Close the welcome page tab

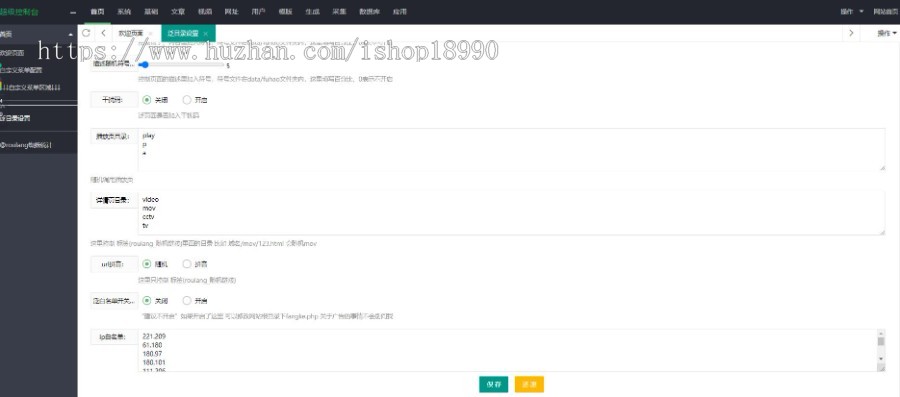point(150,34)
